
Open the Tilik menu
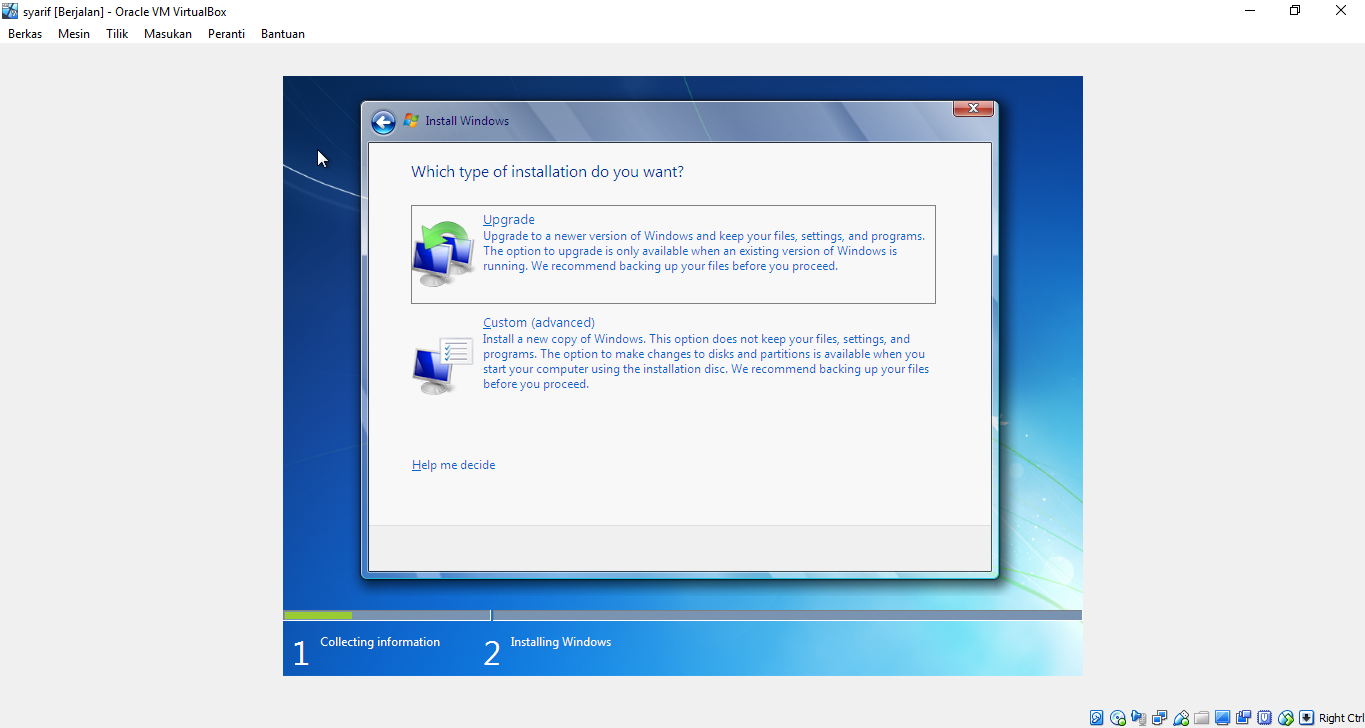click(117, 34)
